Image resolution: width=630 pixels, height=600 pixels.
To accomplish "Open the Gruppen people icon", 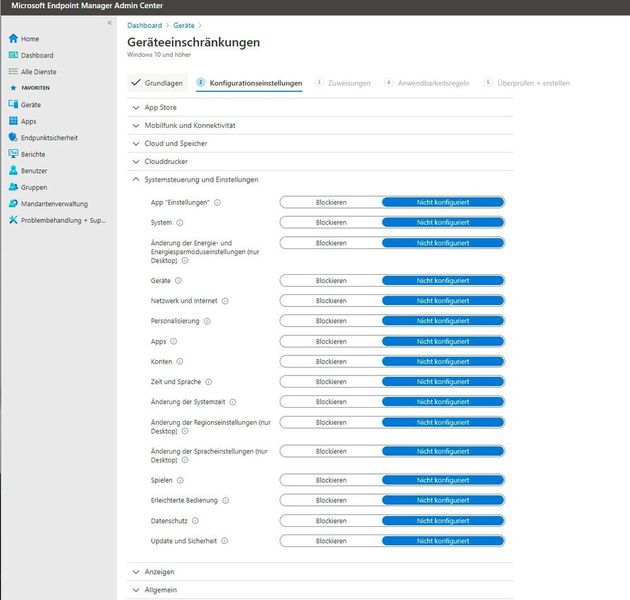I will (x=13, y=187).
